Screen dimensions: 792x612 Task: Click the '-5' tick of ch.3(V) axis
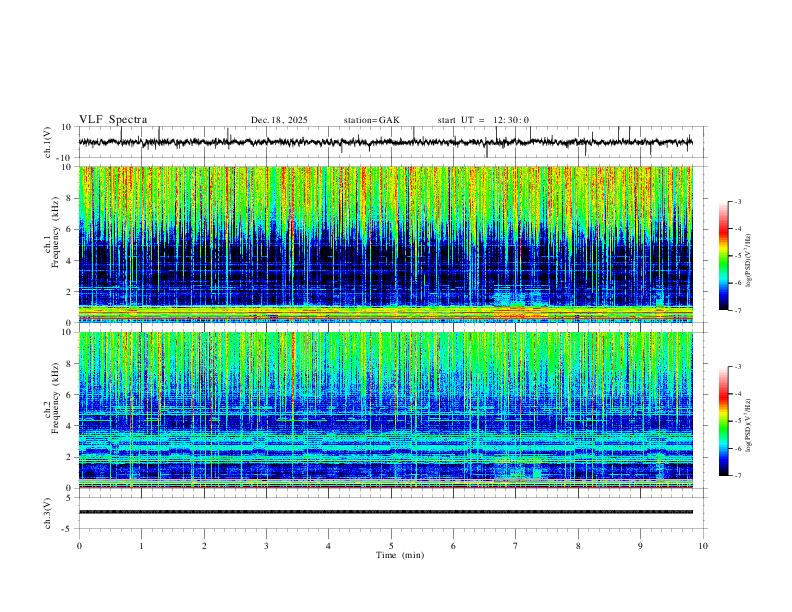tap(68, 529)
